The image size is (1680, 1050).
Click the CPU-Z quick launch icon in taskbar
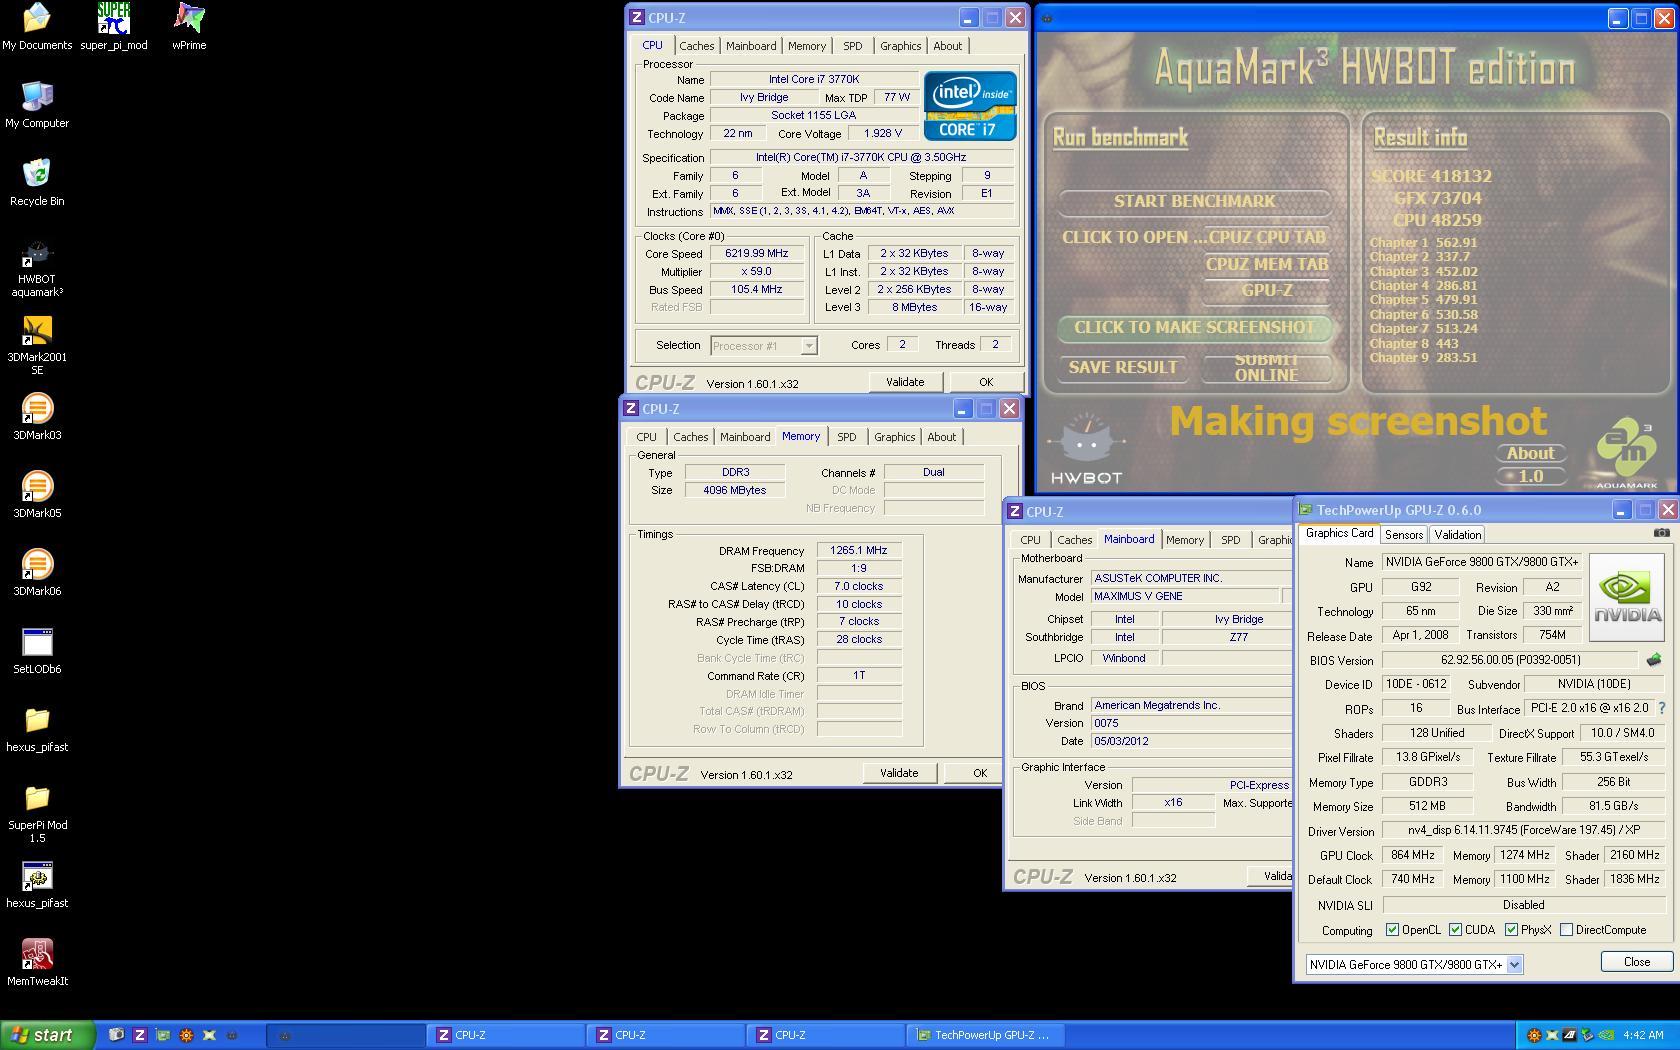click(140, 1035)
